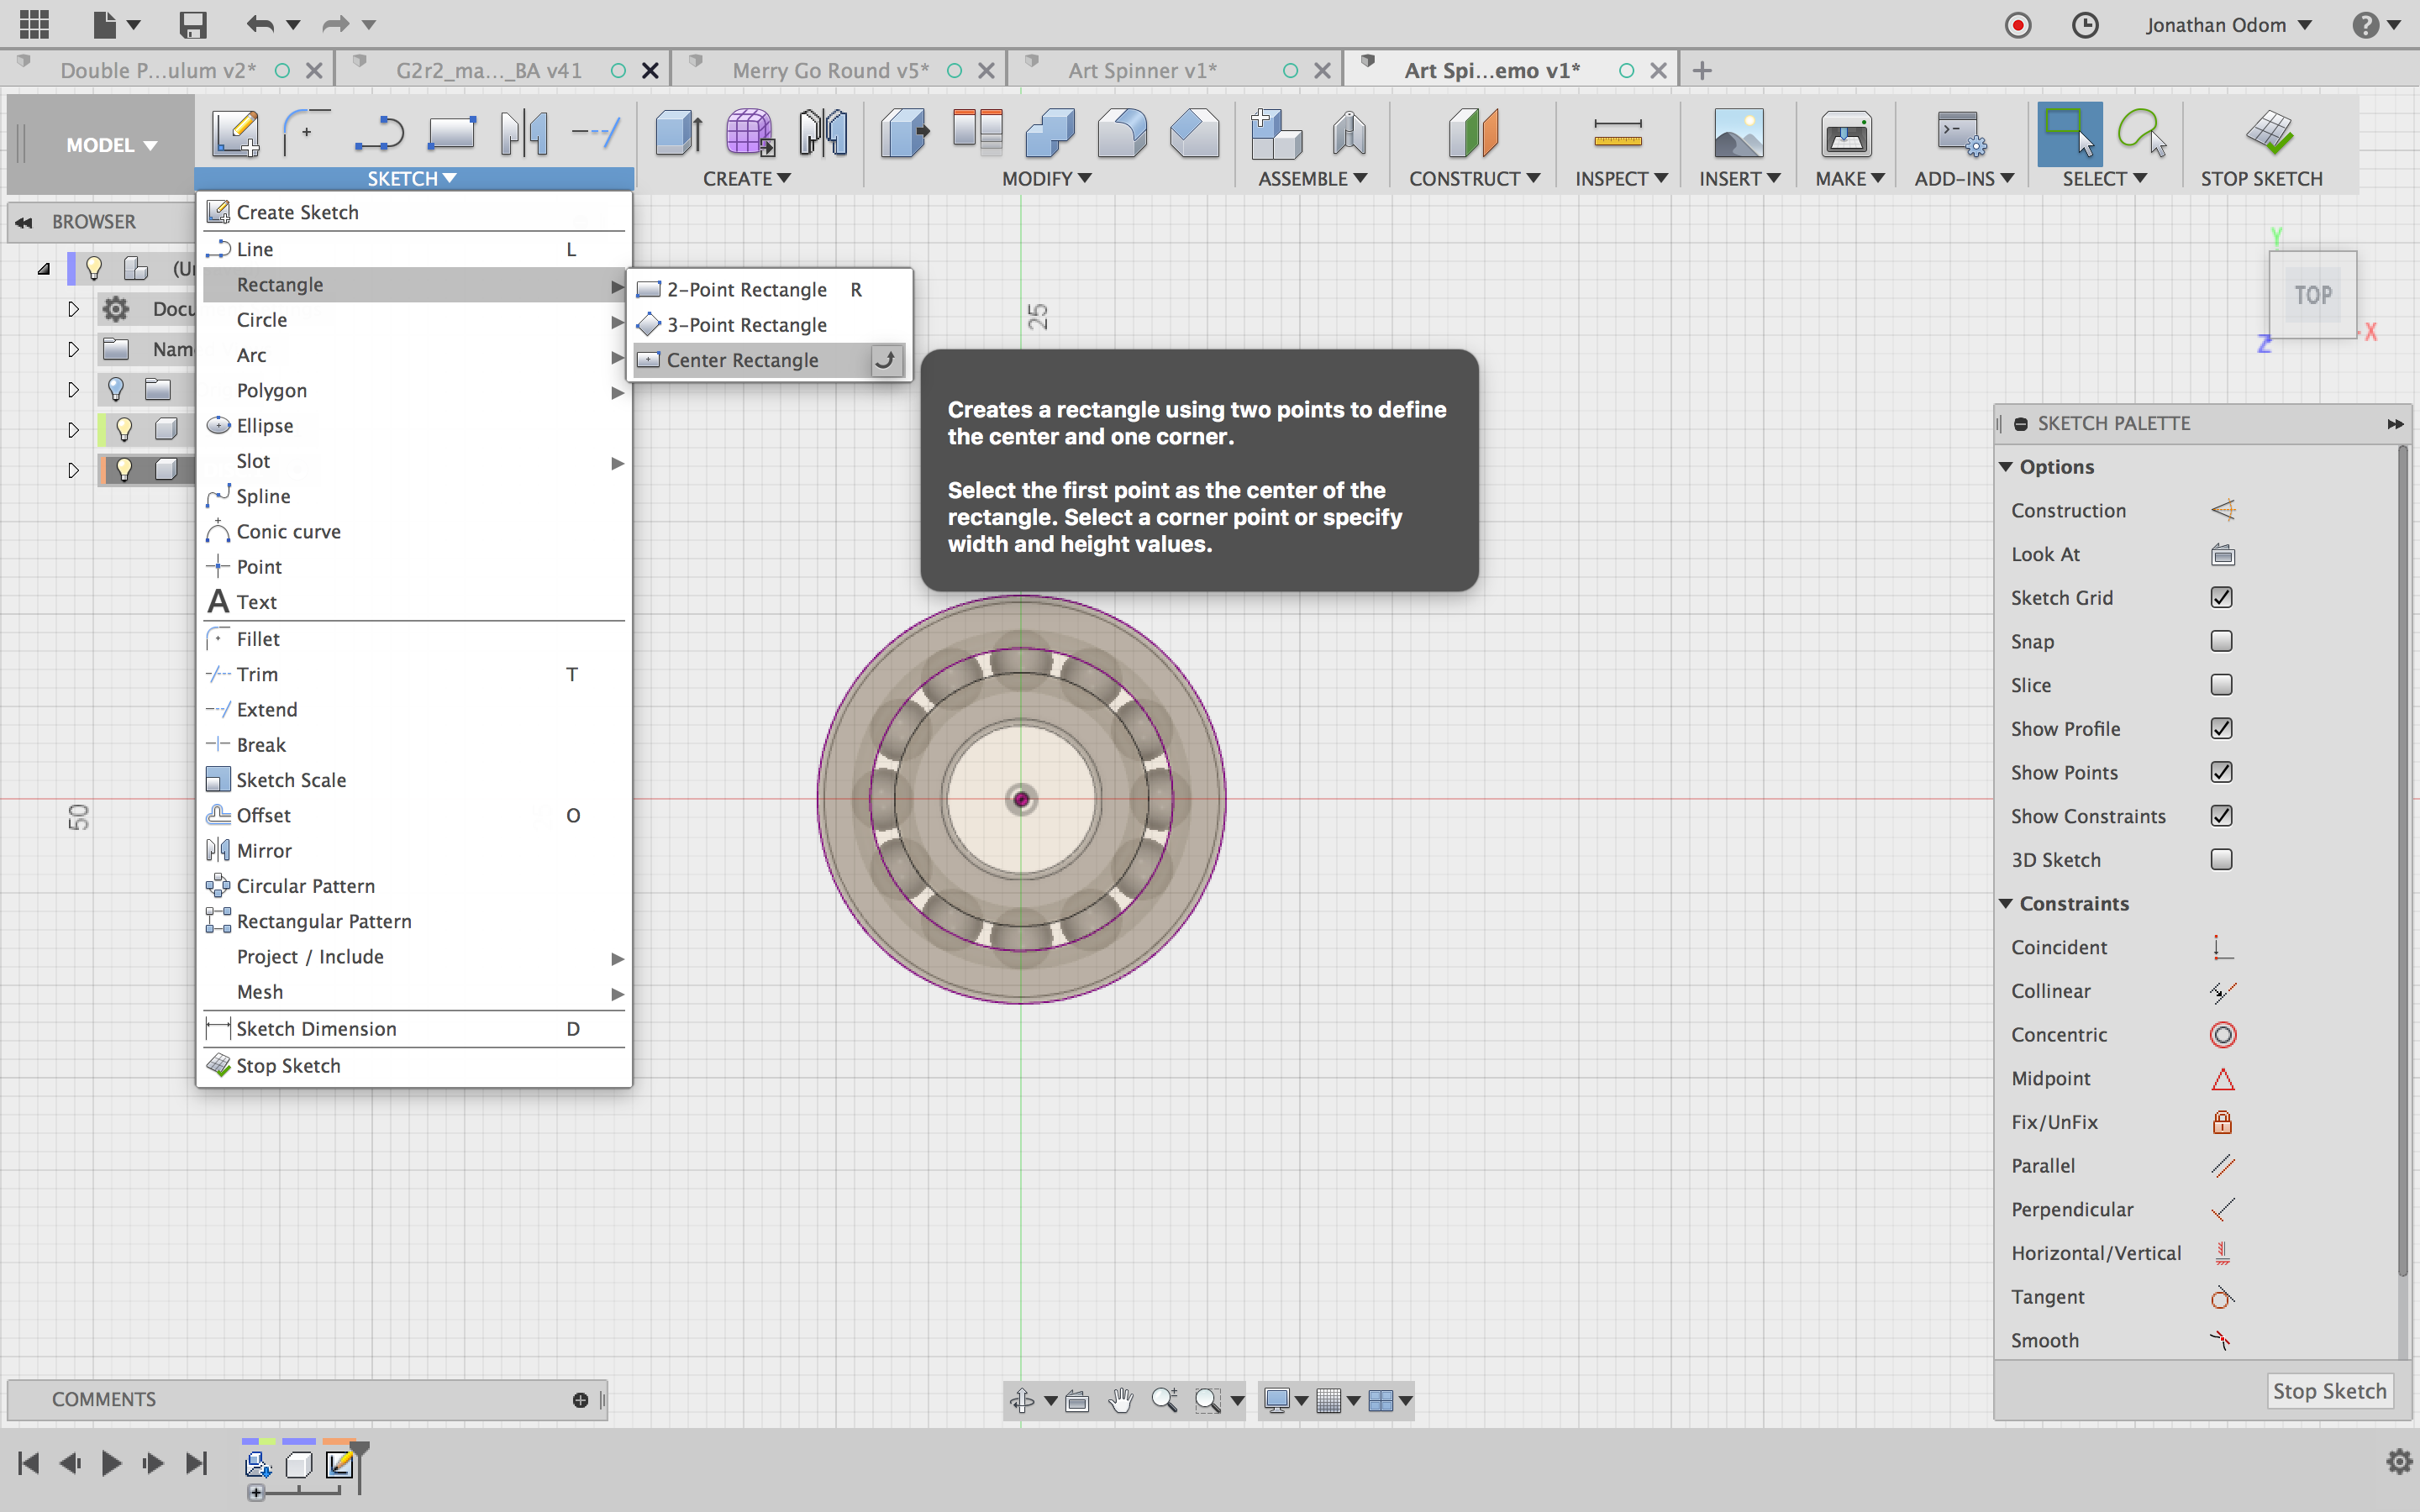Choose Center Rectangle from the submenu
Screen dimensions: 2420x1512
tap(742, 360)
